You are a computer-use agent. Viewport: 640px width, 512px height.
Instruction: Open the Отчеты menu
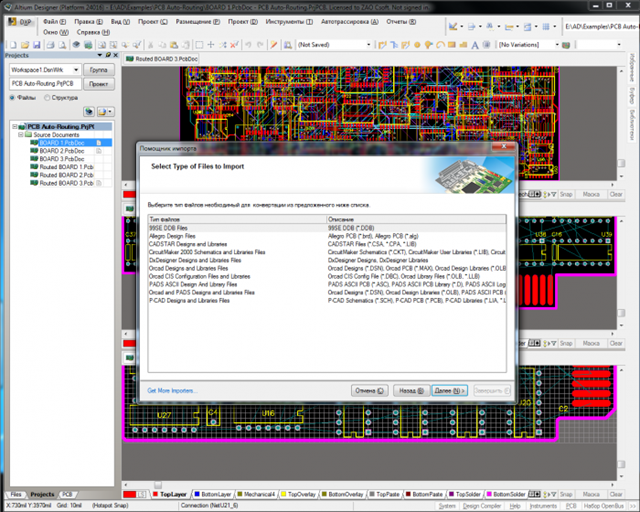[x=401, y=22]
